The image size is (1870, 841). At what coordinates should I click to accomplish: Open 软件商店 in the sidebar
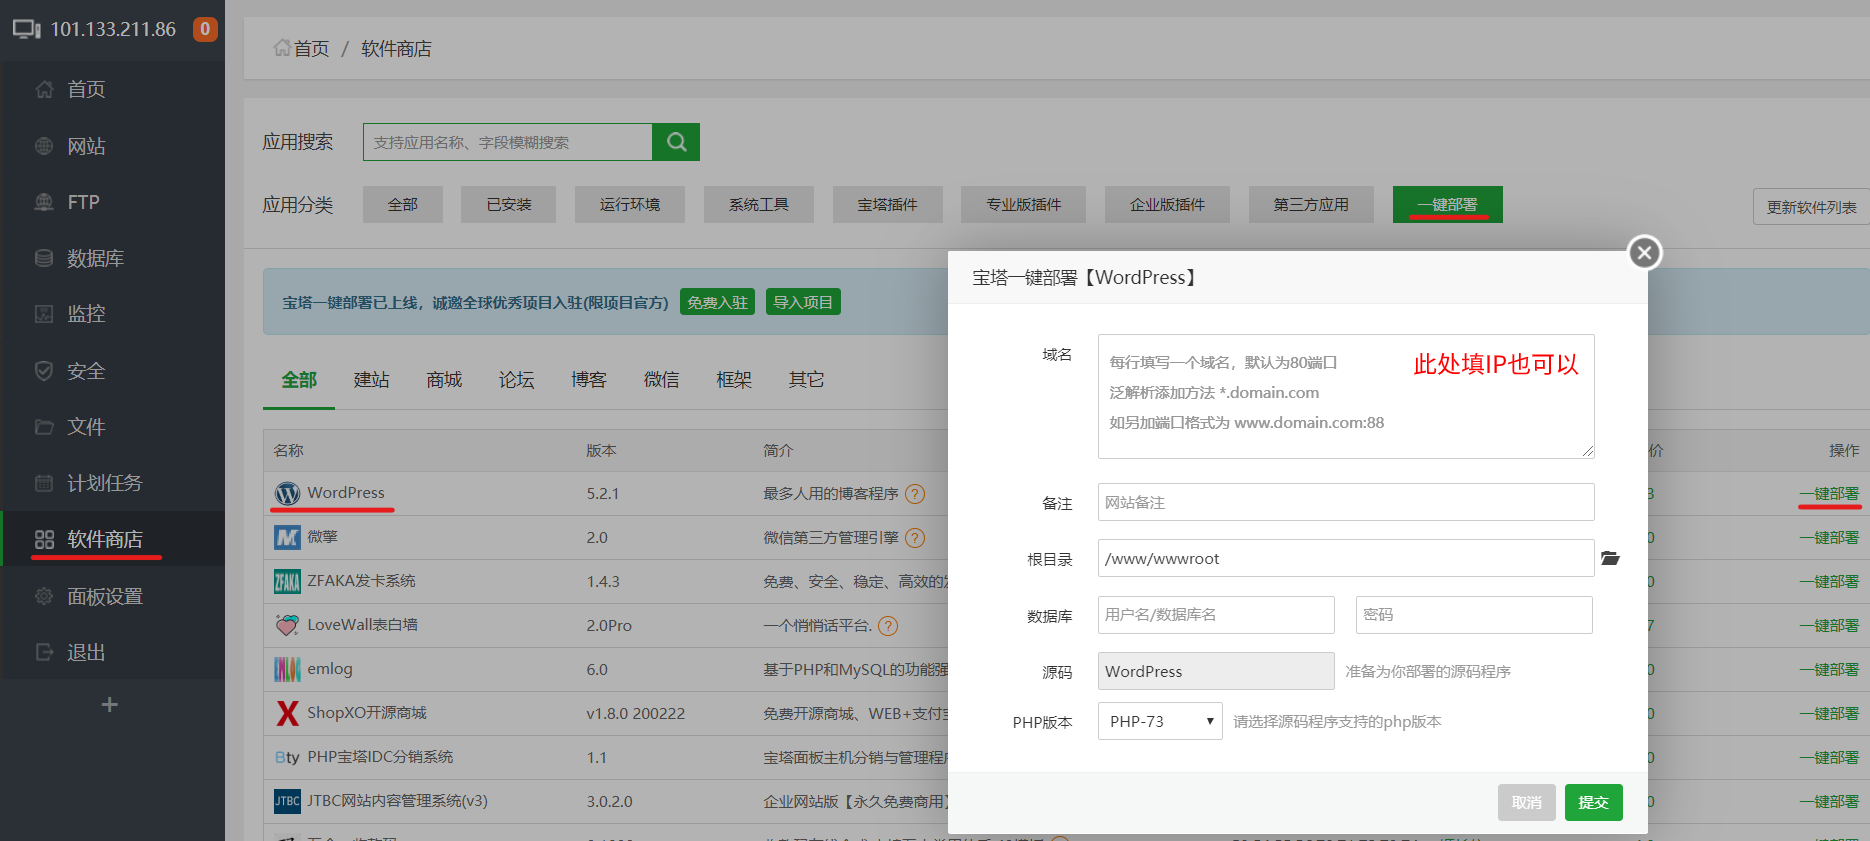click(104, 540)
